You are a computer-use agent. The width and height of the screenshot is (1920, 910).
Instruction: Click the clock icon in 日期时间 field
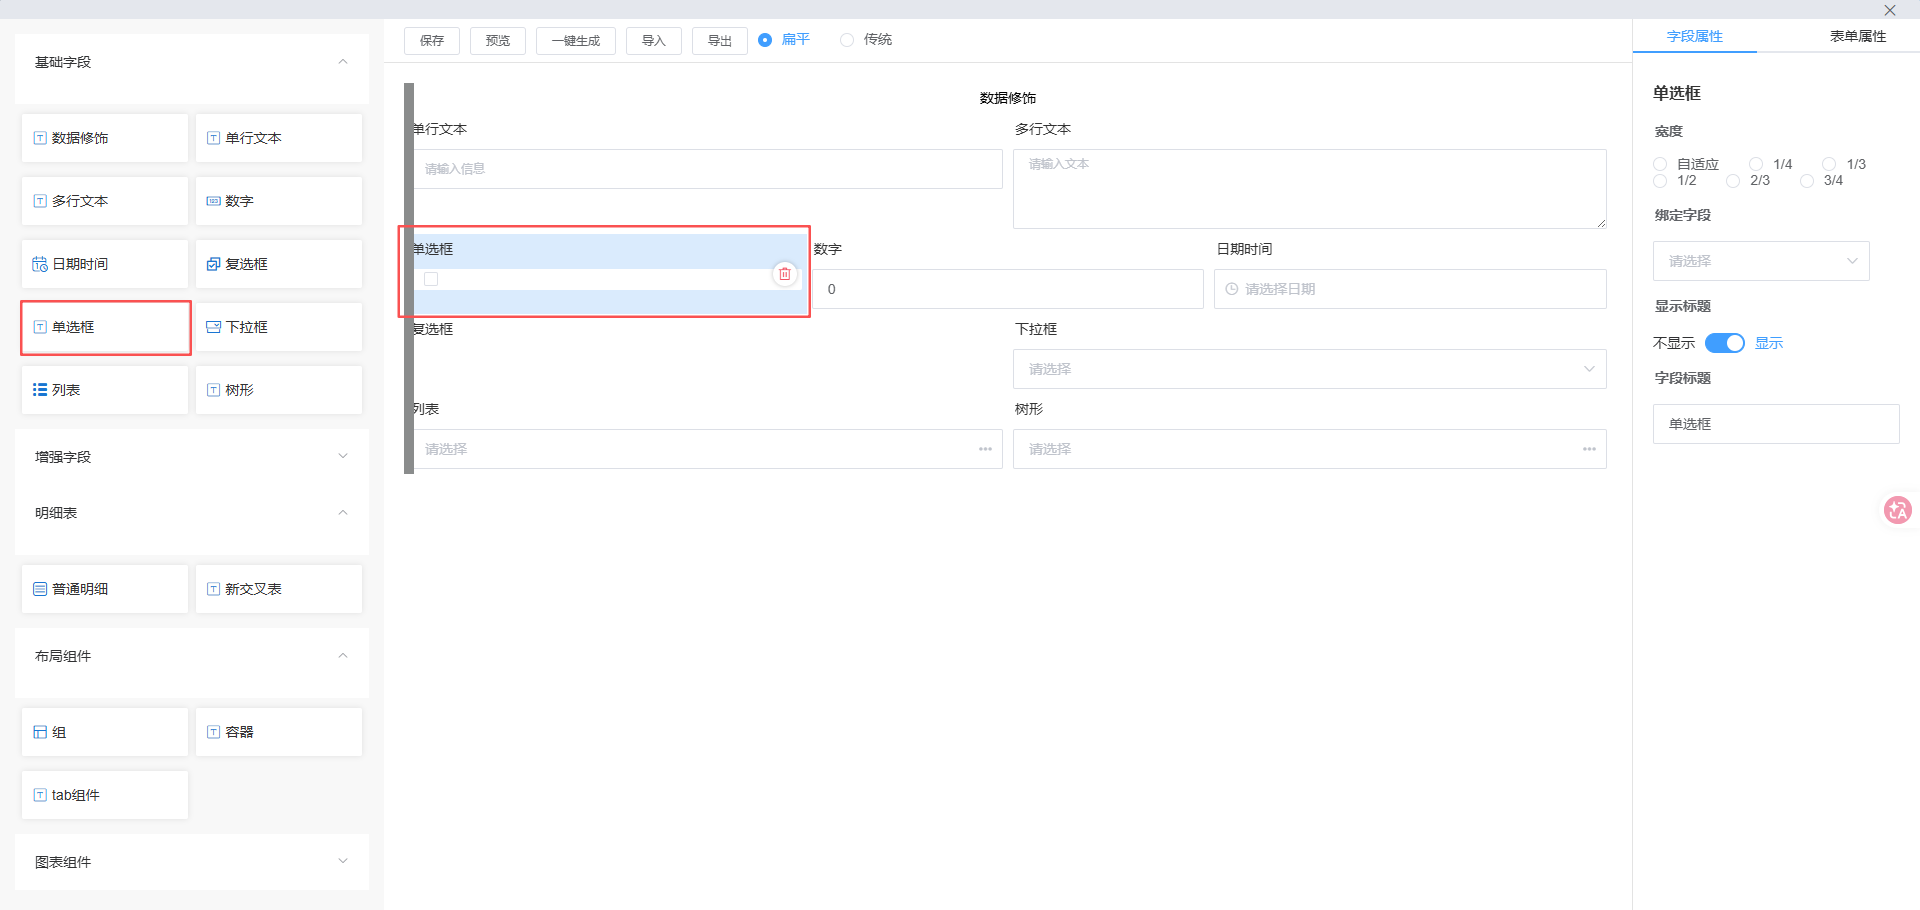point(1231,289)
